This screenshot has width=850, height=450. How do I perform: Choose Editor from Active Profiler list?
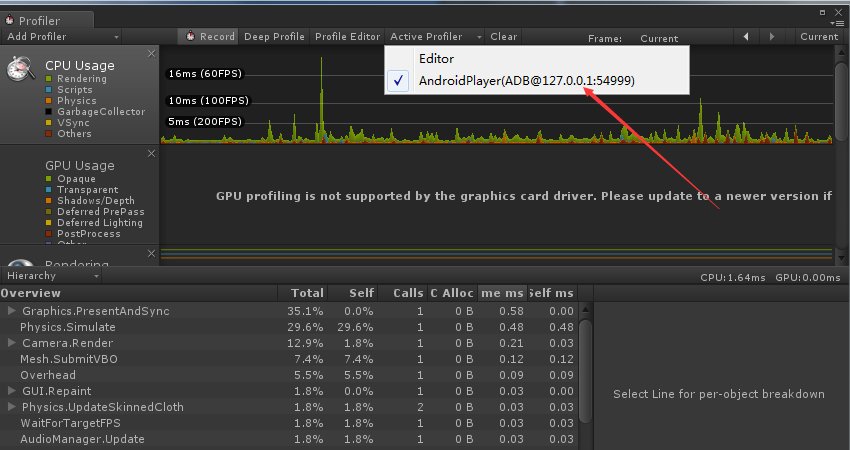[x=436, y=59]
